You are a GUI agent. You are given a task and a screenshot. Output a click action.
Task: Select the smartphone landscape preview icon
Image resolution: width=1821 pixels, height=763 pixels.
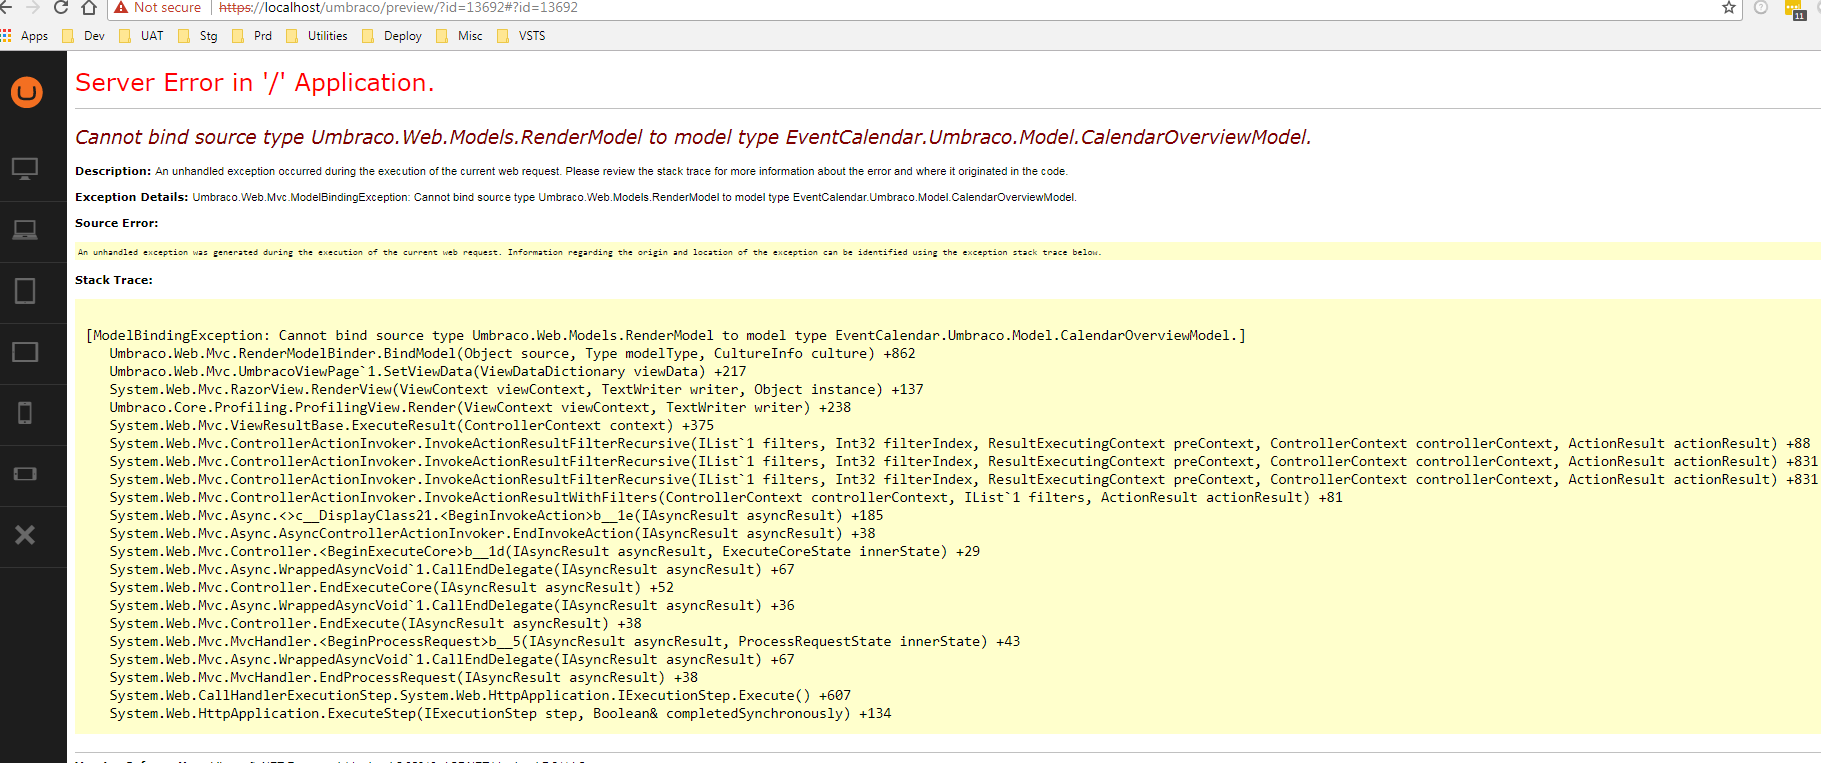(25, 474)
